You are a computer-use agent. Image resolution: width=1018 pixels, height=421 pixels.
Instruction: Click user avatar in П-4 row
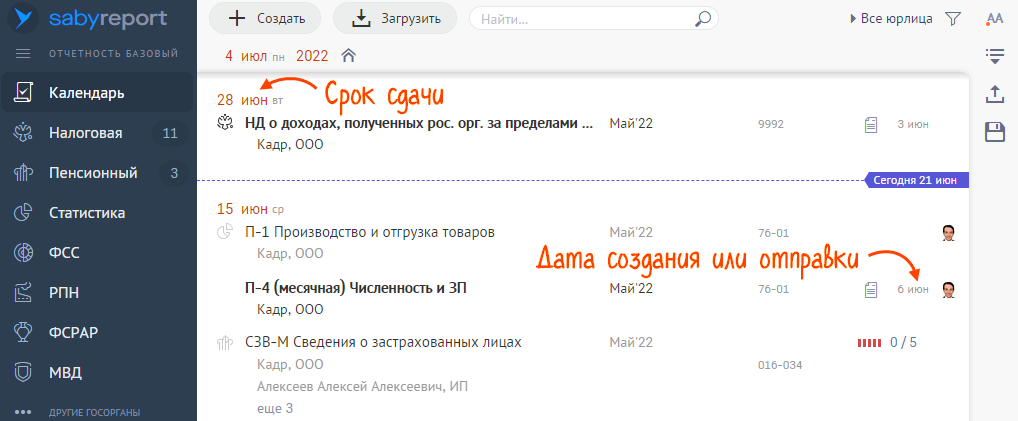pyautogui.click(x=949, y=290)
